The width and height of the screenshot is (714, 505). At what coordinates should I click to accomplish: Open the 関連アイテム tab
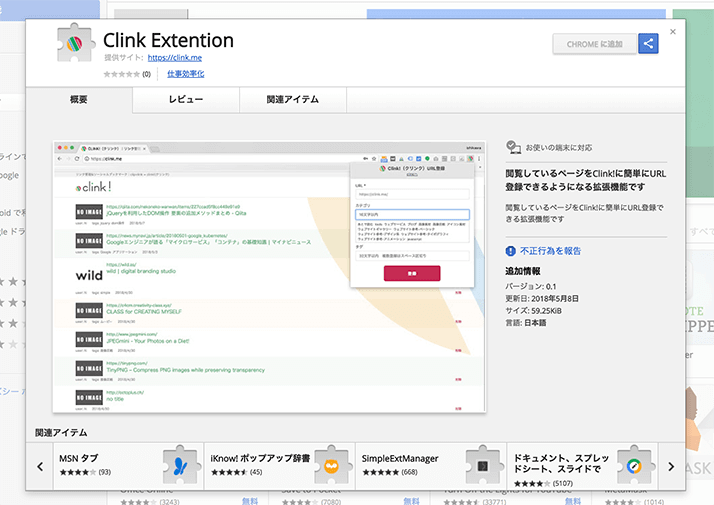293,99
